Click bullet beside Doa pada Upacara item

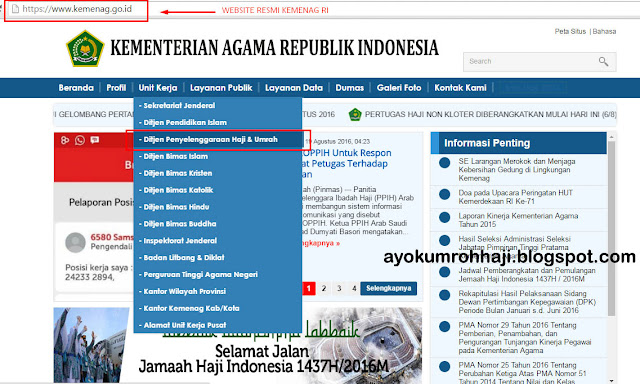pyautogui.click(x=444, y=194)
